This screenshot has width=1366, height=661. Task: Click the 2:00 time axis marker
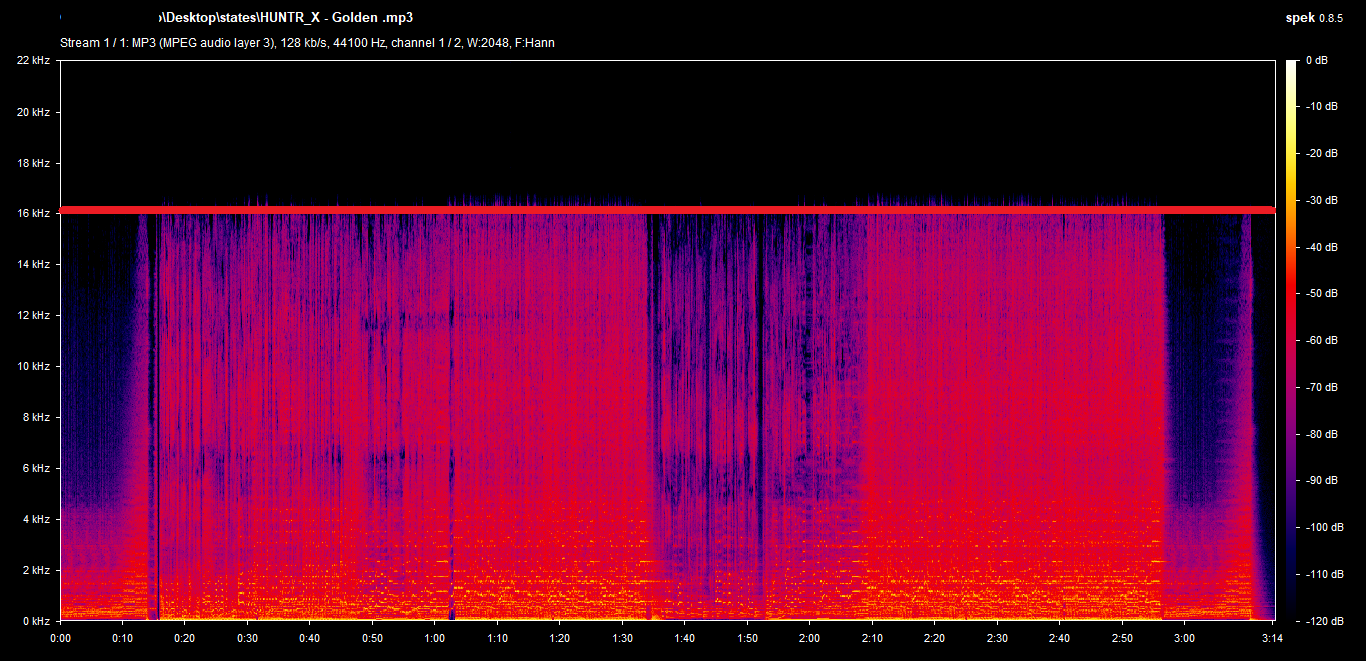[x=809, y=638]
